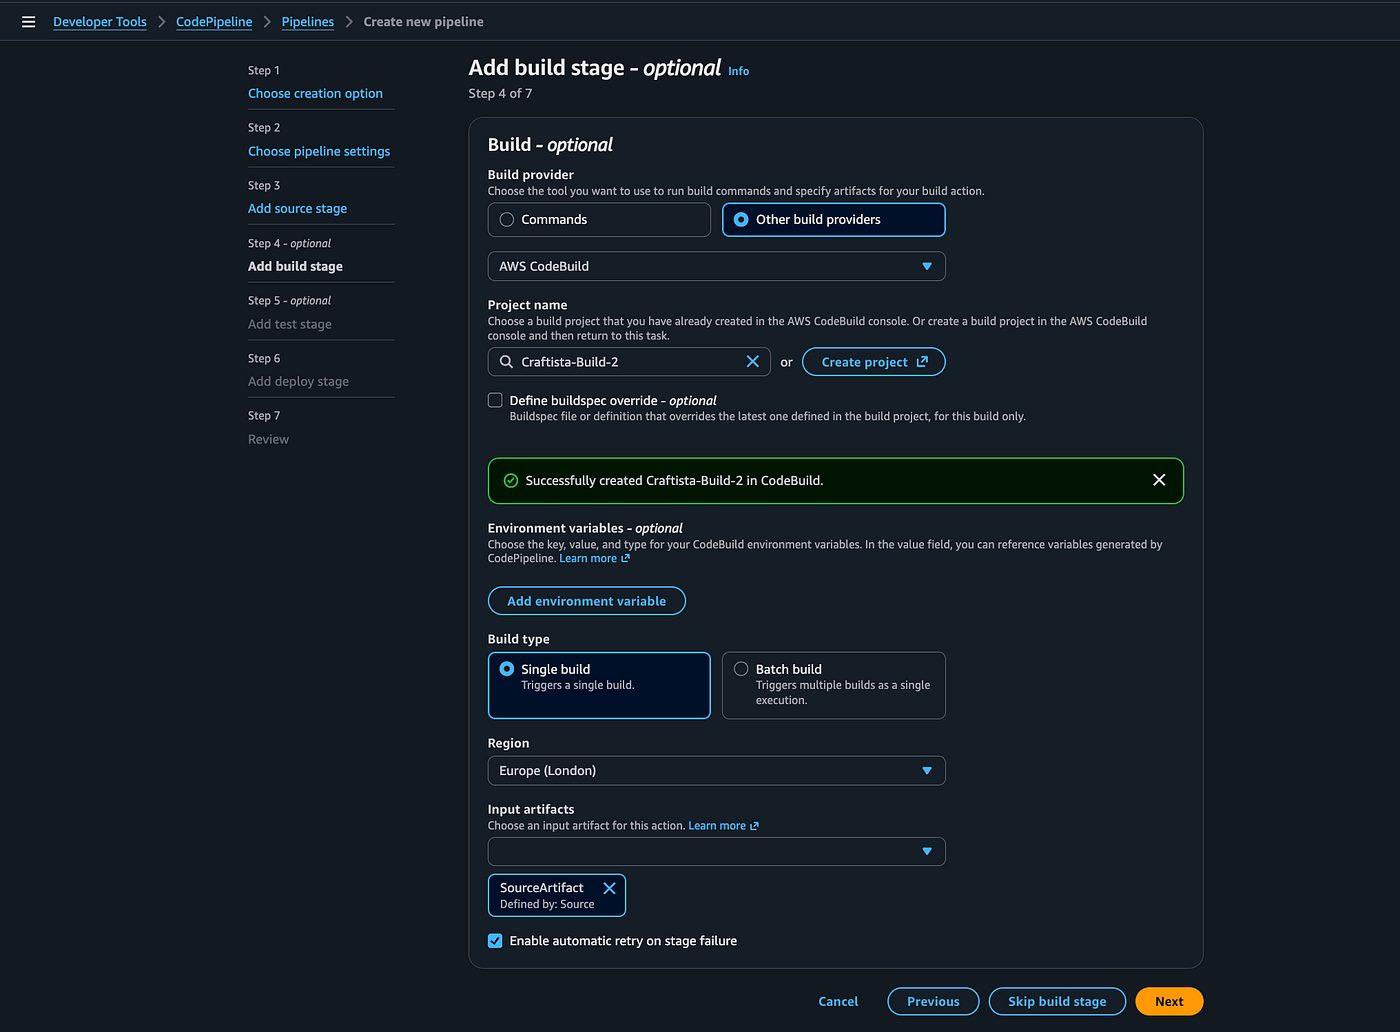Click the Previous button
Viewport: 1400px width, 1032px height.
933,1002
